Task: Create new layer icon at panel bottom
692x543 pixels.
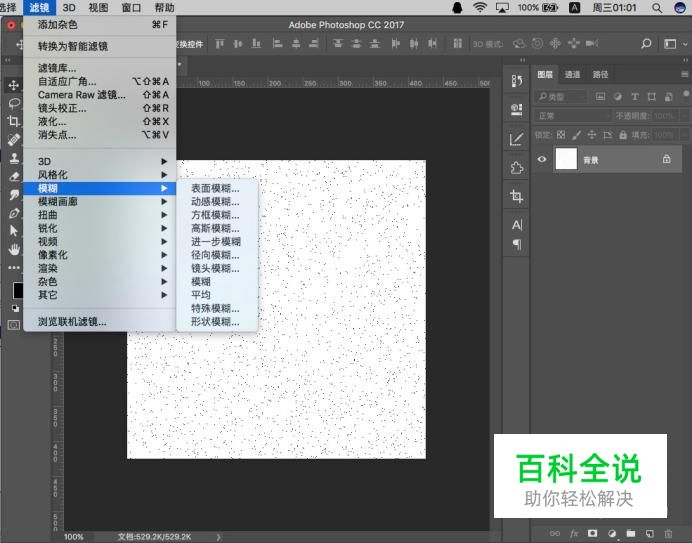Action: click(650, 533)
